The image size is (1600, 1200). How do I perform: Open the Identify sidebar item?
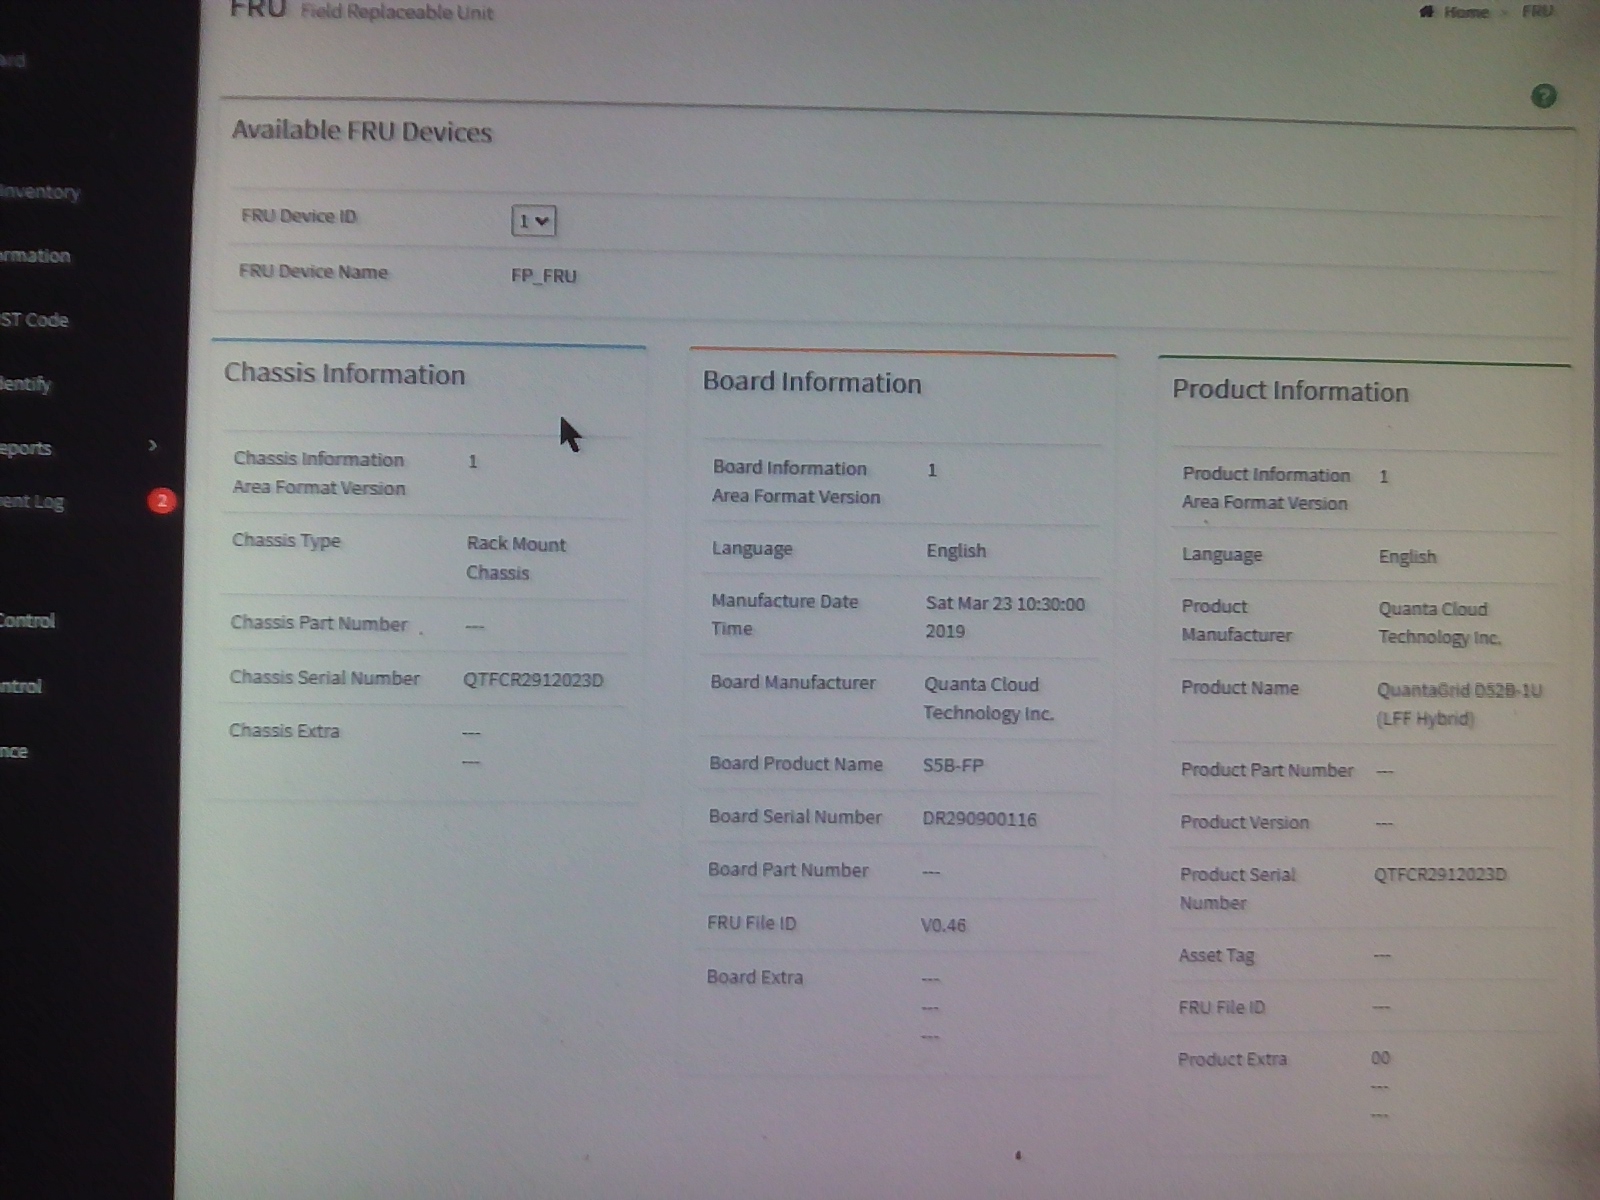(26, 384)
